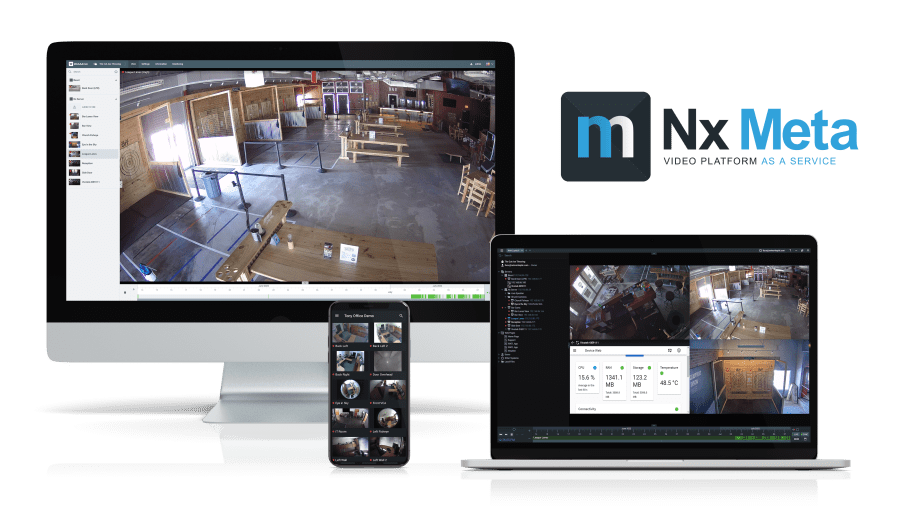The width and height of the screenshot is (900, 506).
Task: Click the Nx Meta logo
Action: [x=709, y=137]
